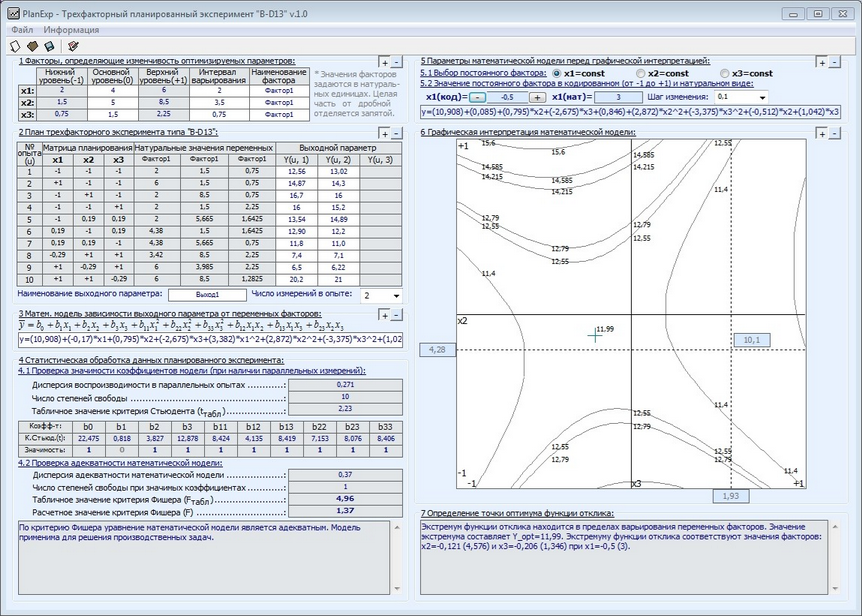Click the save floppy disk toolbar icon

[x=49, y=46]
